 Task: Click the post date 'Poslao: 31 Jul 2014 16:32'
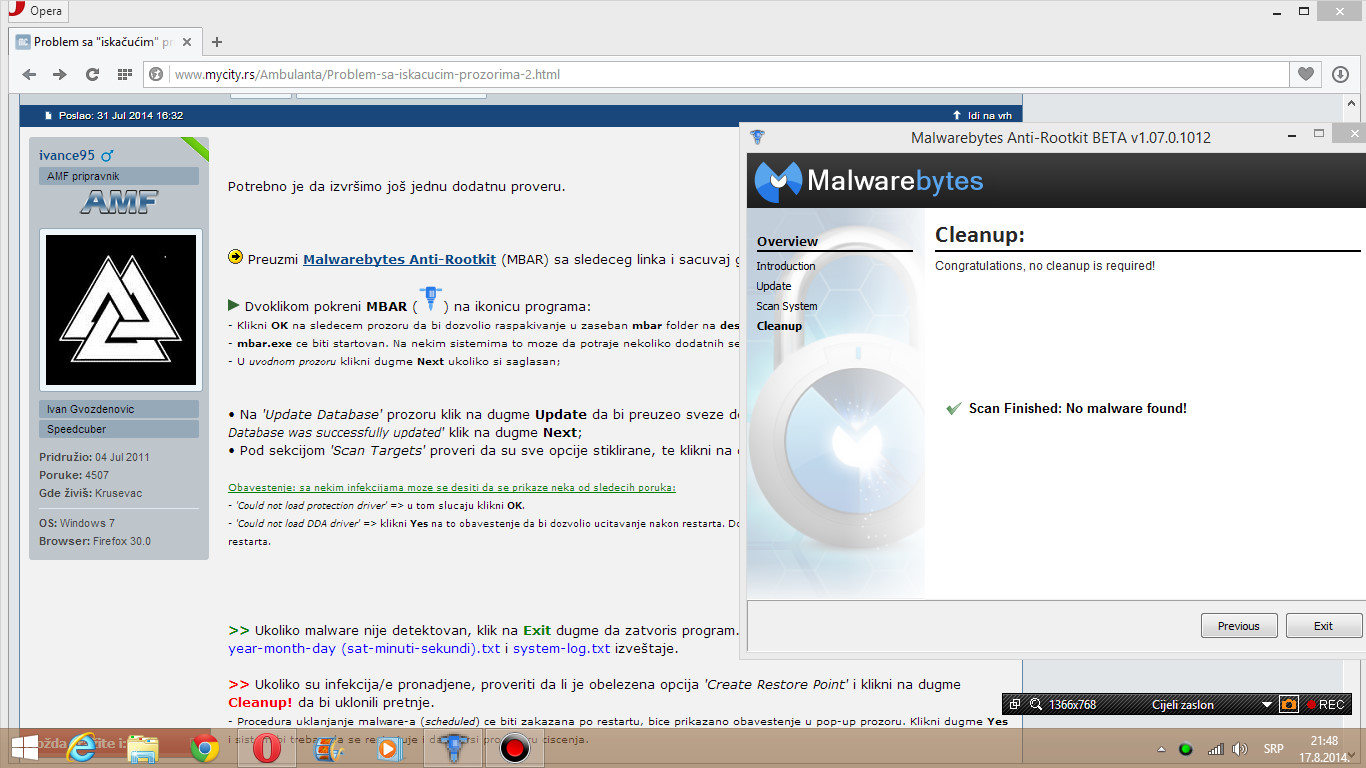point(120,116)
